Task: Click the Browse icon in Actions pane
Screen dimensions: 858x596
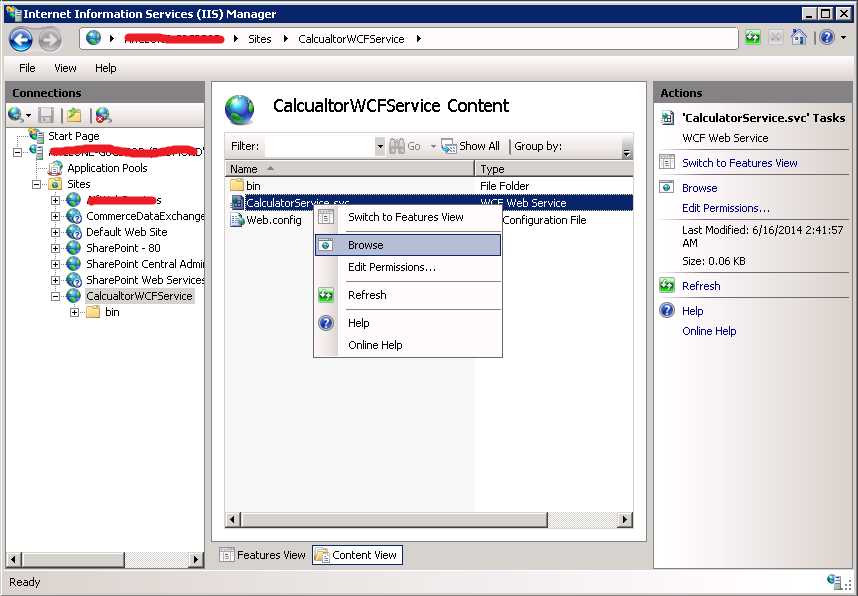Action: click(666, 187)
